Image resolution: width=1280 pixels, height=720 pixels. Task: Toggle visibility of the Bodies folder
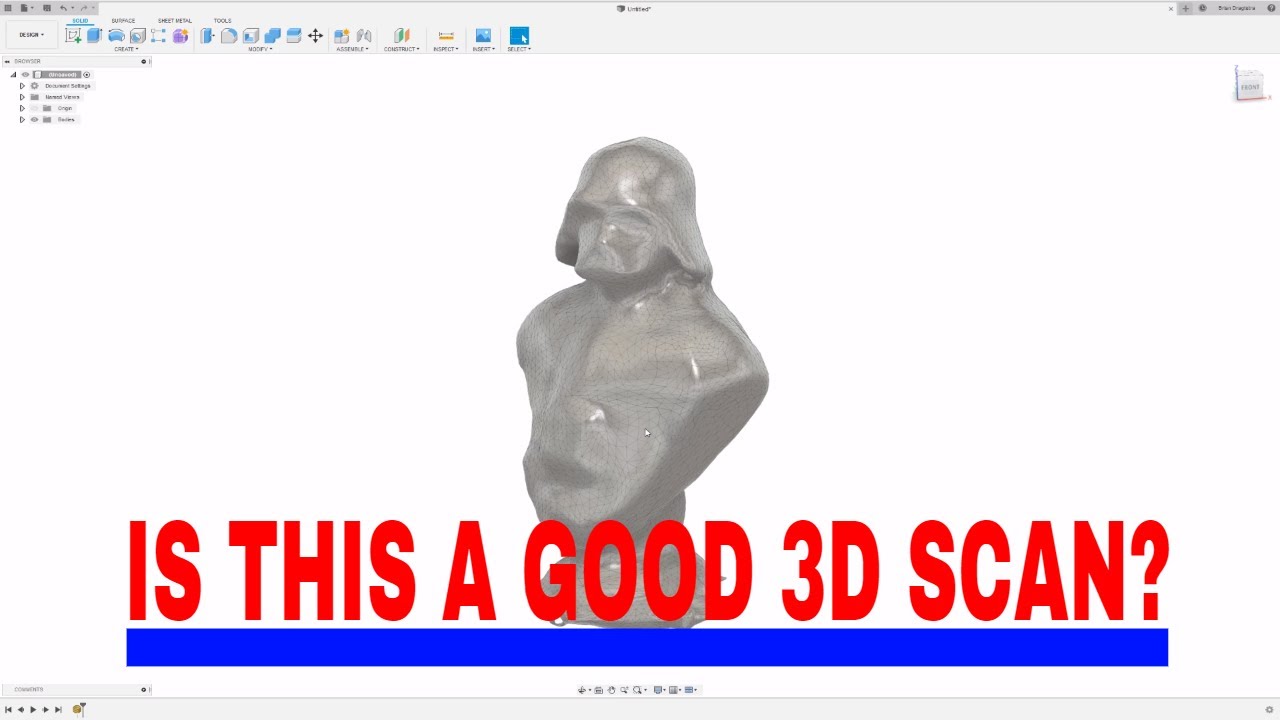coord(34,119)
